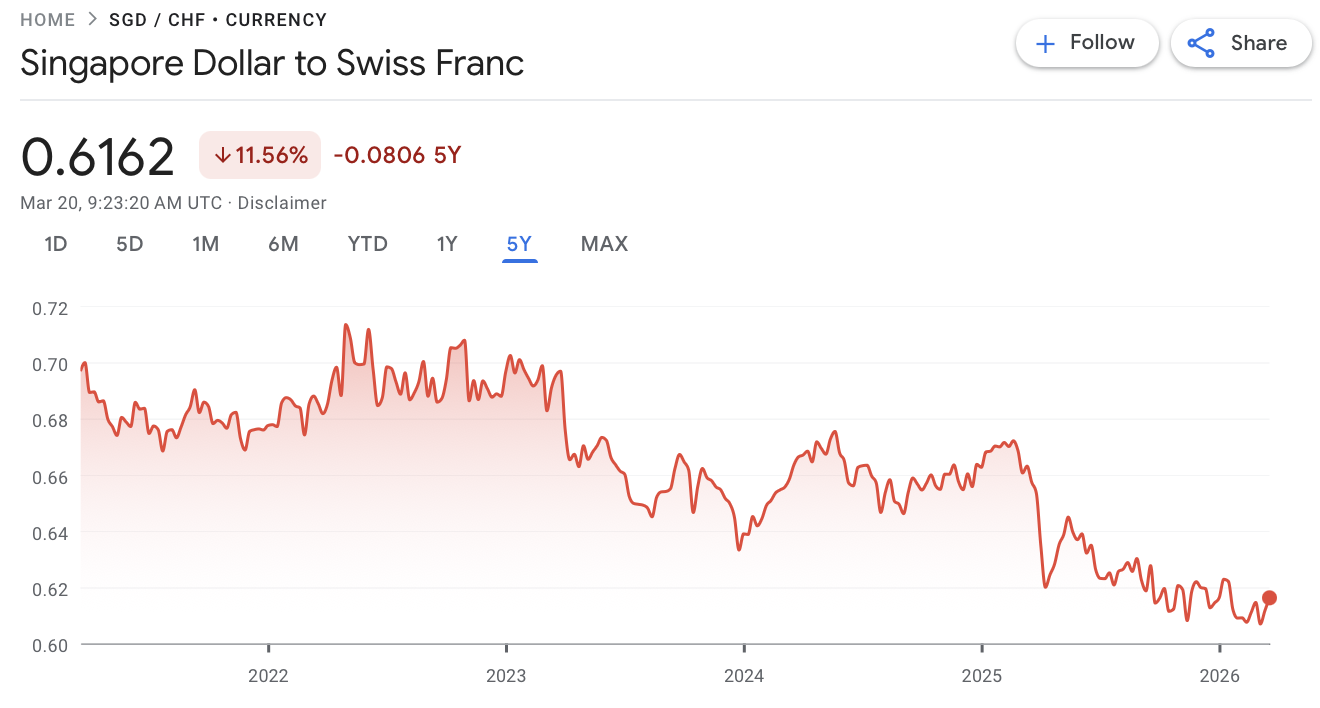
Task: Click the 2024 label on the chart axis
Action: click(x=744, y=676)
